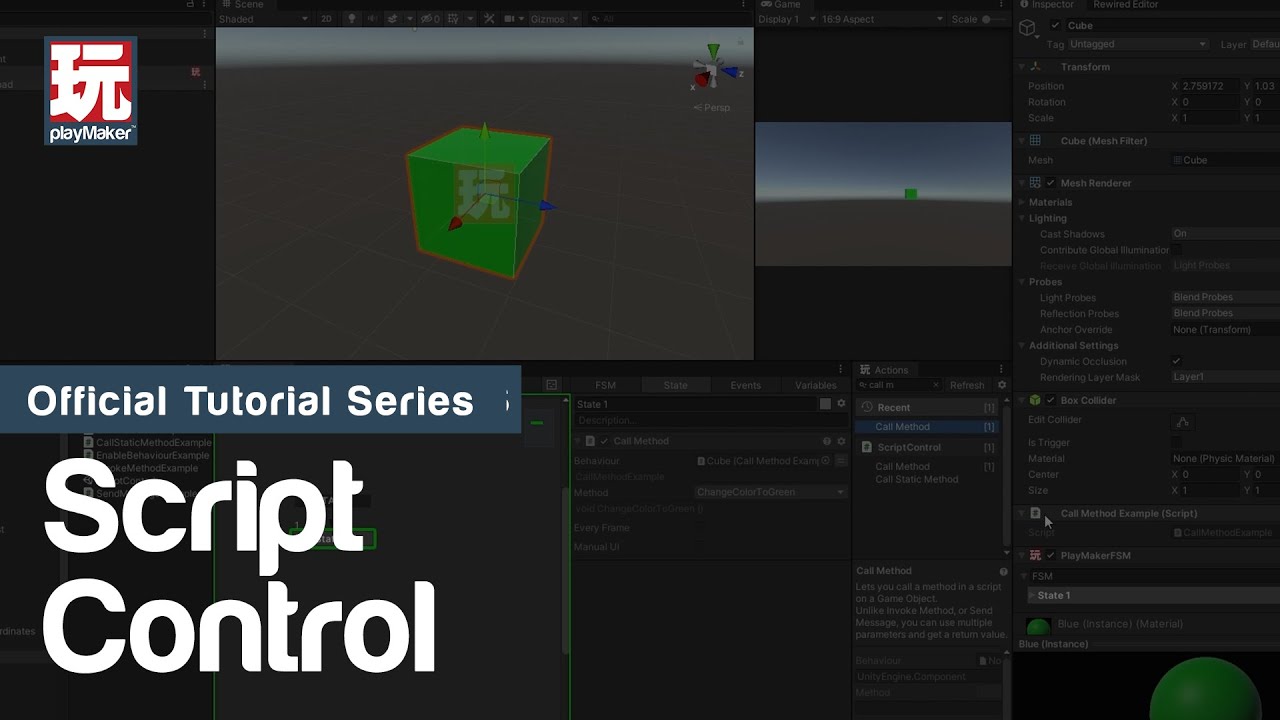Click the Cube Mesh Filter icon
The height and width of the screenshot is (720, 1280).
click(1036, 141)
